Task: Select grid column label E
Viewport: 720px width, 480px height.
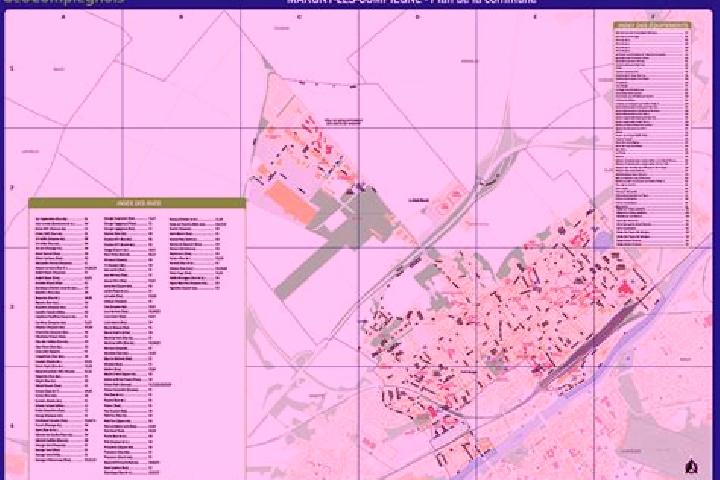Action: pyautogui.click(x=535, y=17)
